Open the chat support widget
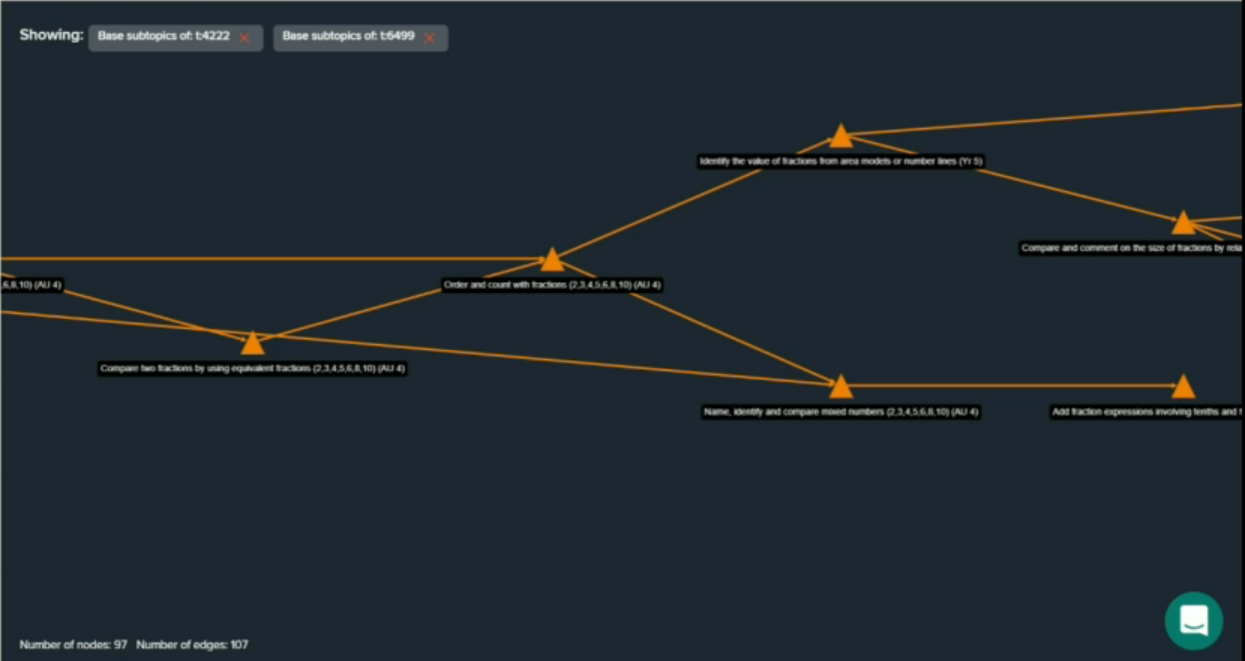The width and height of the screenshot is (1245, 661). pos(1194,620)
